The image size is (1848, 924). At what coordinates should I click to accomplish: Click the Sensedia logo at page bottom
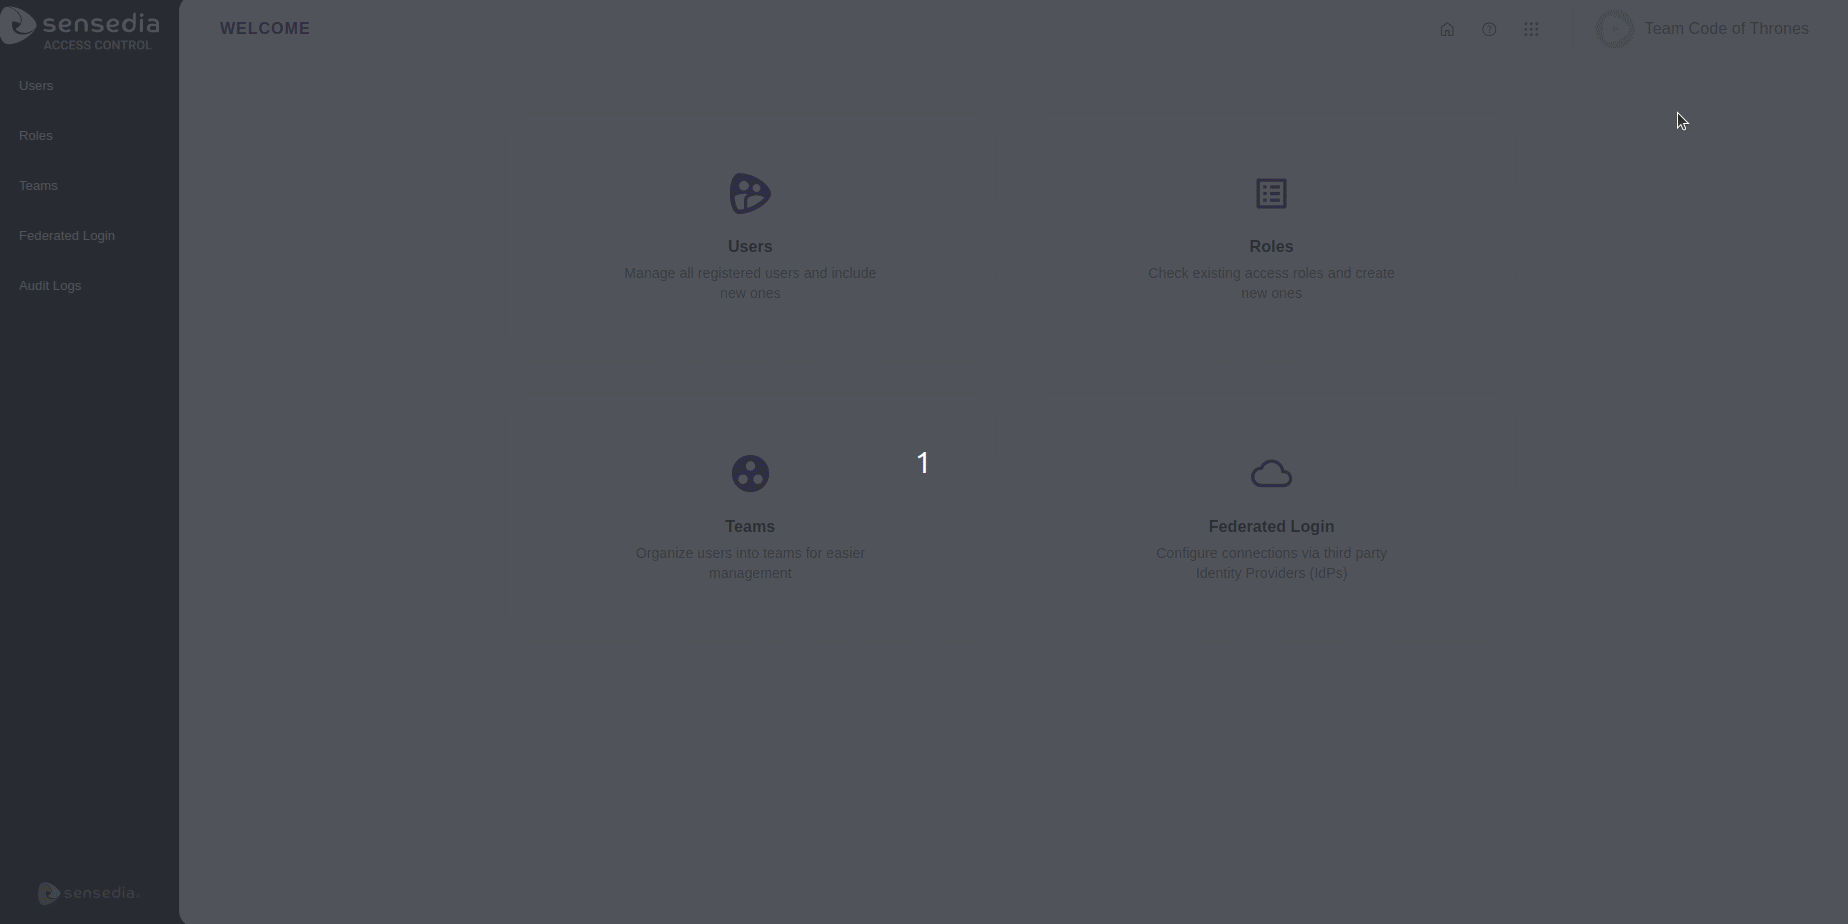click(x=88, y=893)
